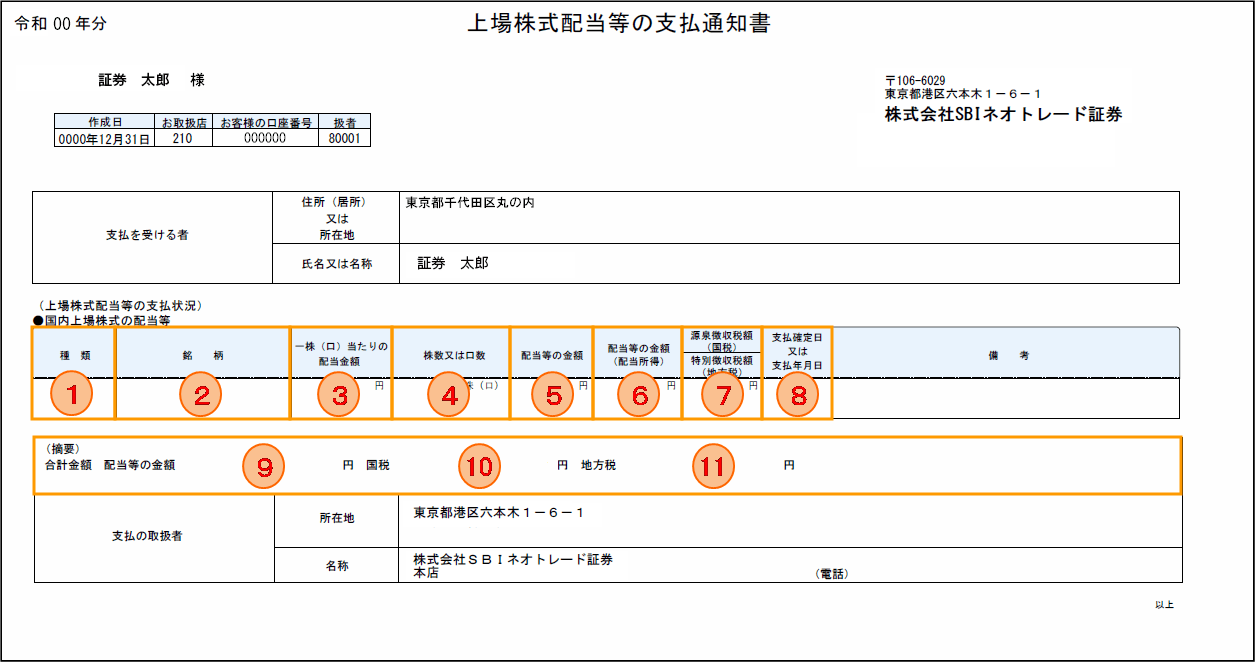Select the address 東京都千代田区丸の内

[470, 202]
